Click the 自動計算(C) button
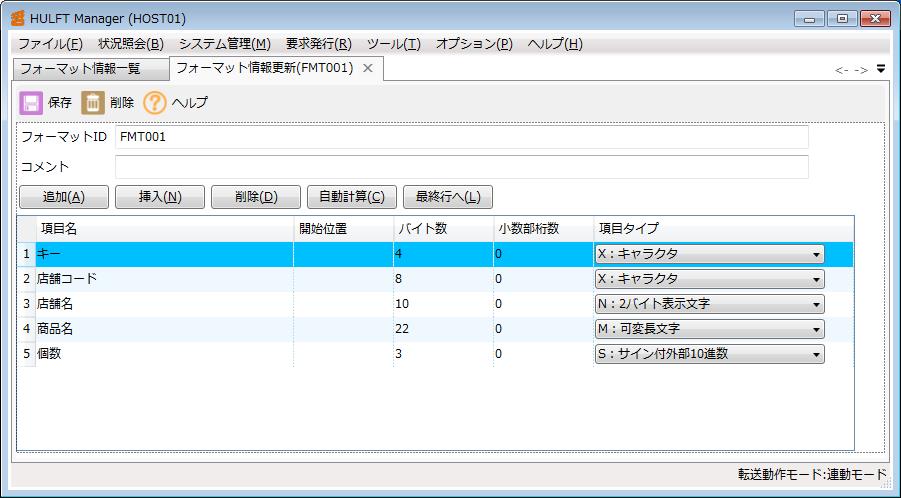This screenshot has width=901, height=498. pyautogui.click(x=352, y=197)
